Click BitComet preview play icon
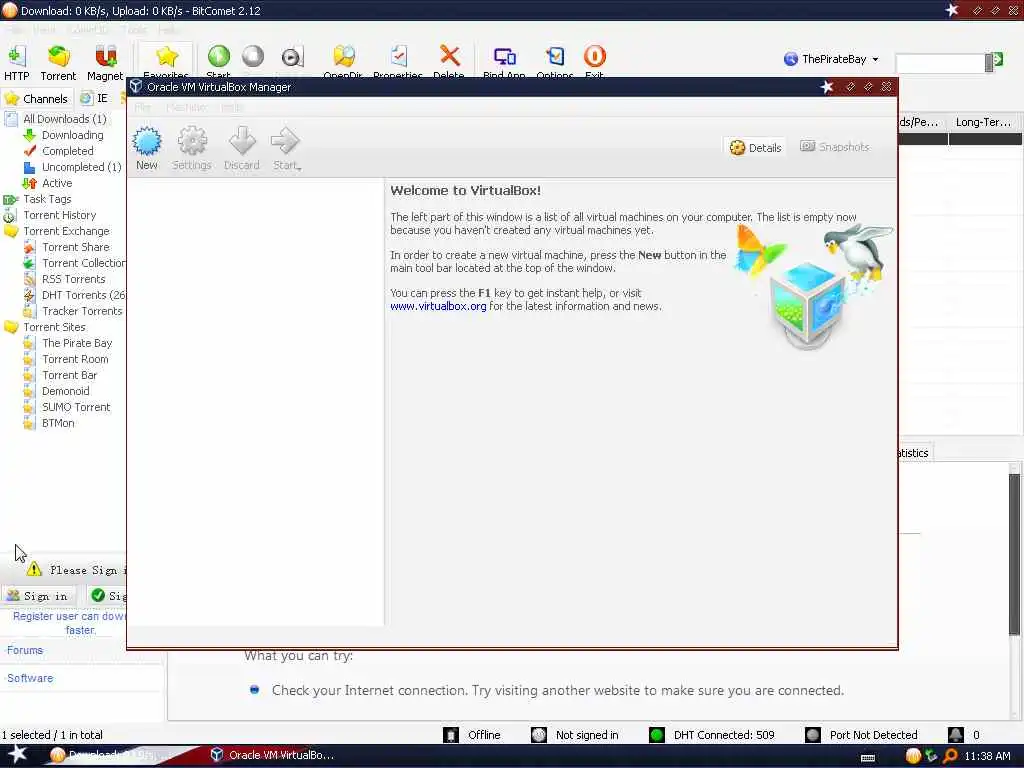1024x768 pixels. pos(292,57)
